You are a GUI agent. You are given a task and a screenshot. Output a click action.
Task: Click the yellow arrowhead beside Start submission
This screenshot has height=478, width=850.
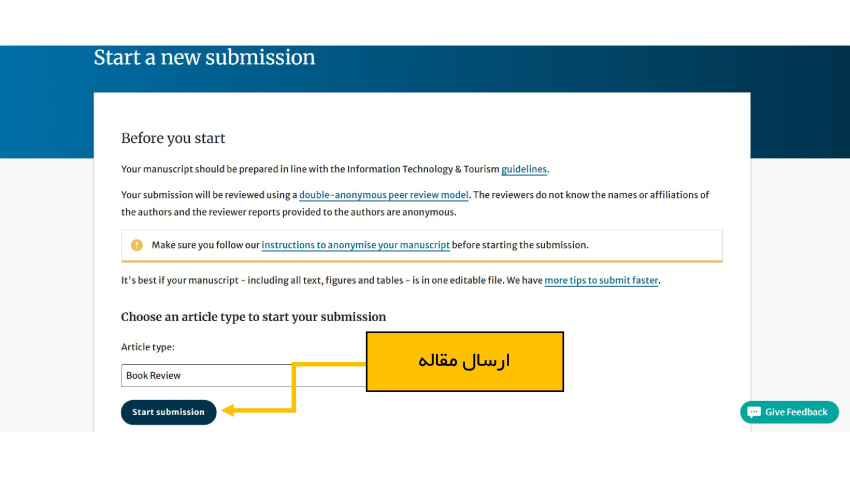228,411
